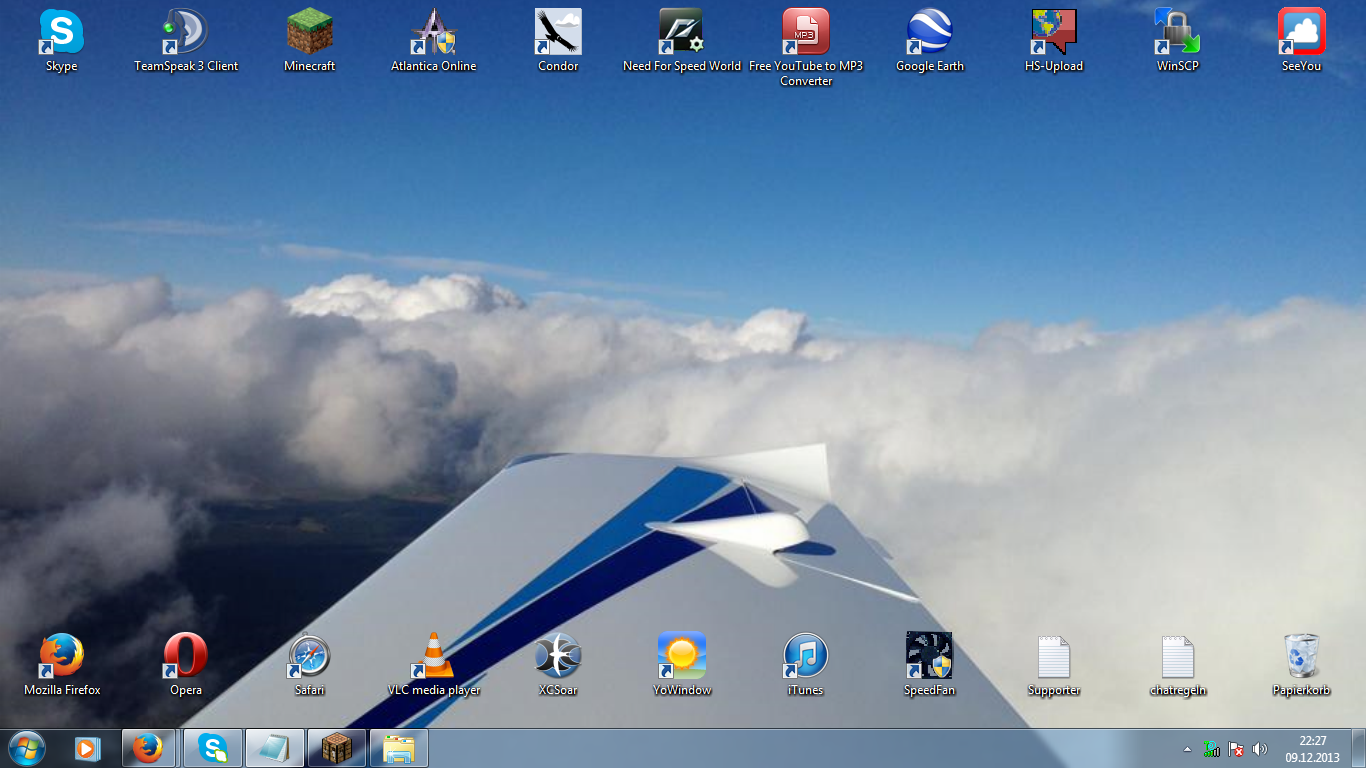Open the Windows Start menu

click(26, 748)
